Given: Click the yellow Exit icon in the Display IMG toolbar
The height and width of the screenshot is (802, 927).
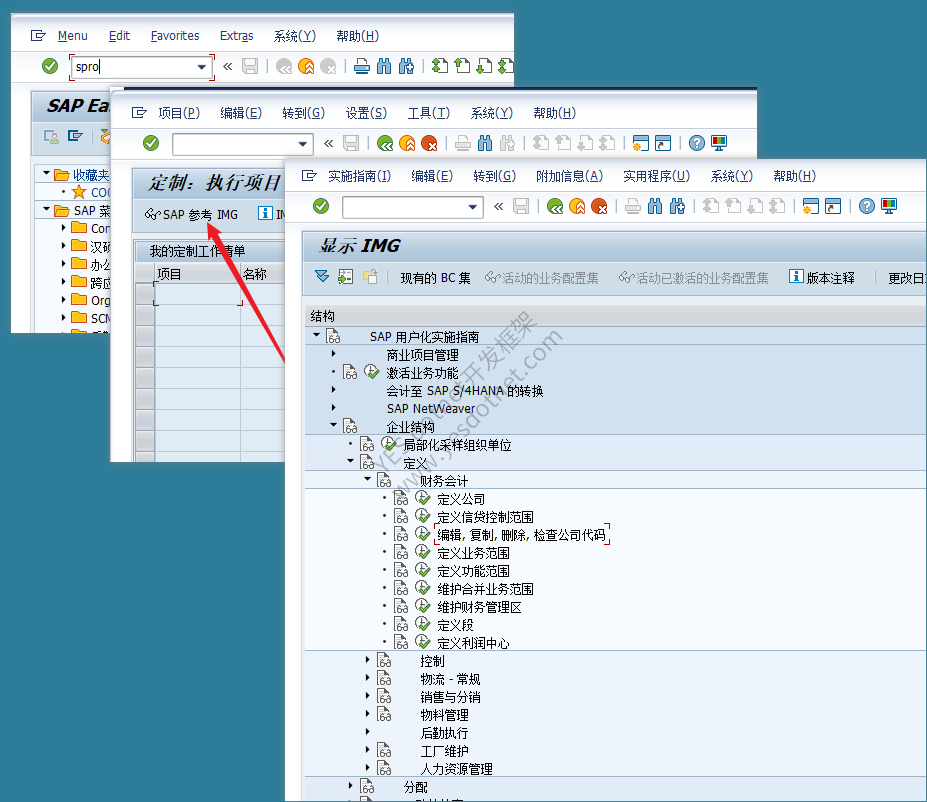Looking at the screenshot, I should (577, 206).
